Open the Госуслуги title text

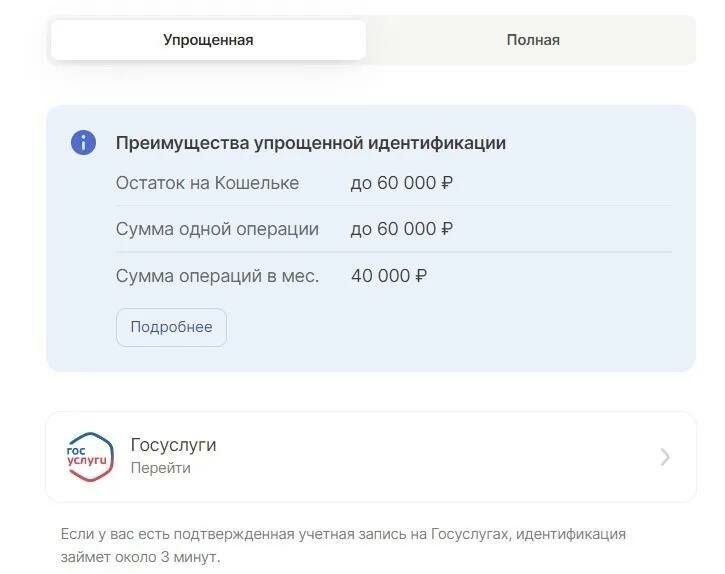tap(173, 444)
